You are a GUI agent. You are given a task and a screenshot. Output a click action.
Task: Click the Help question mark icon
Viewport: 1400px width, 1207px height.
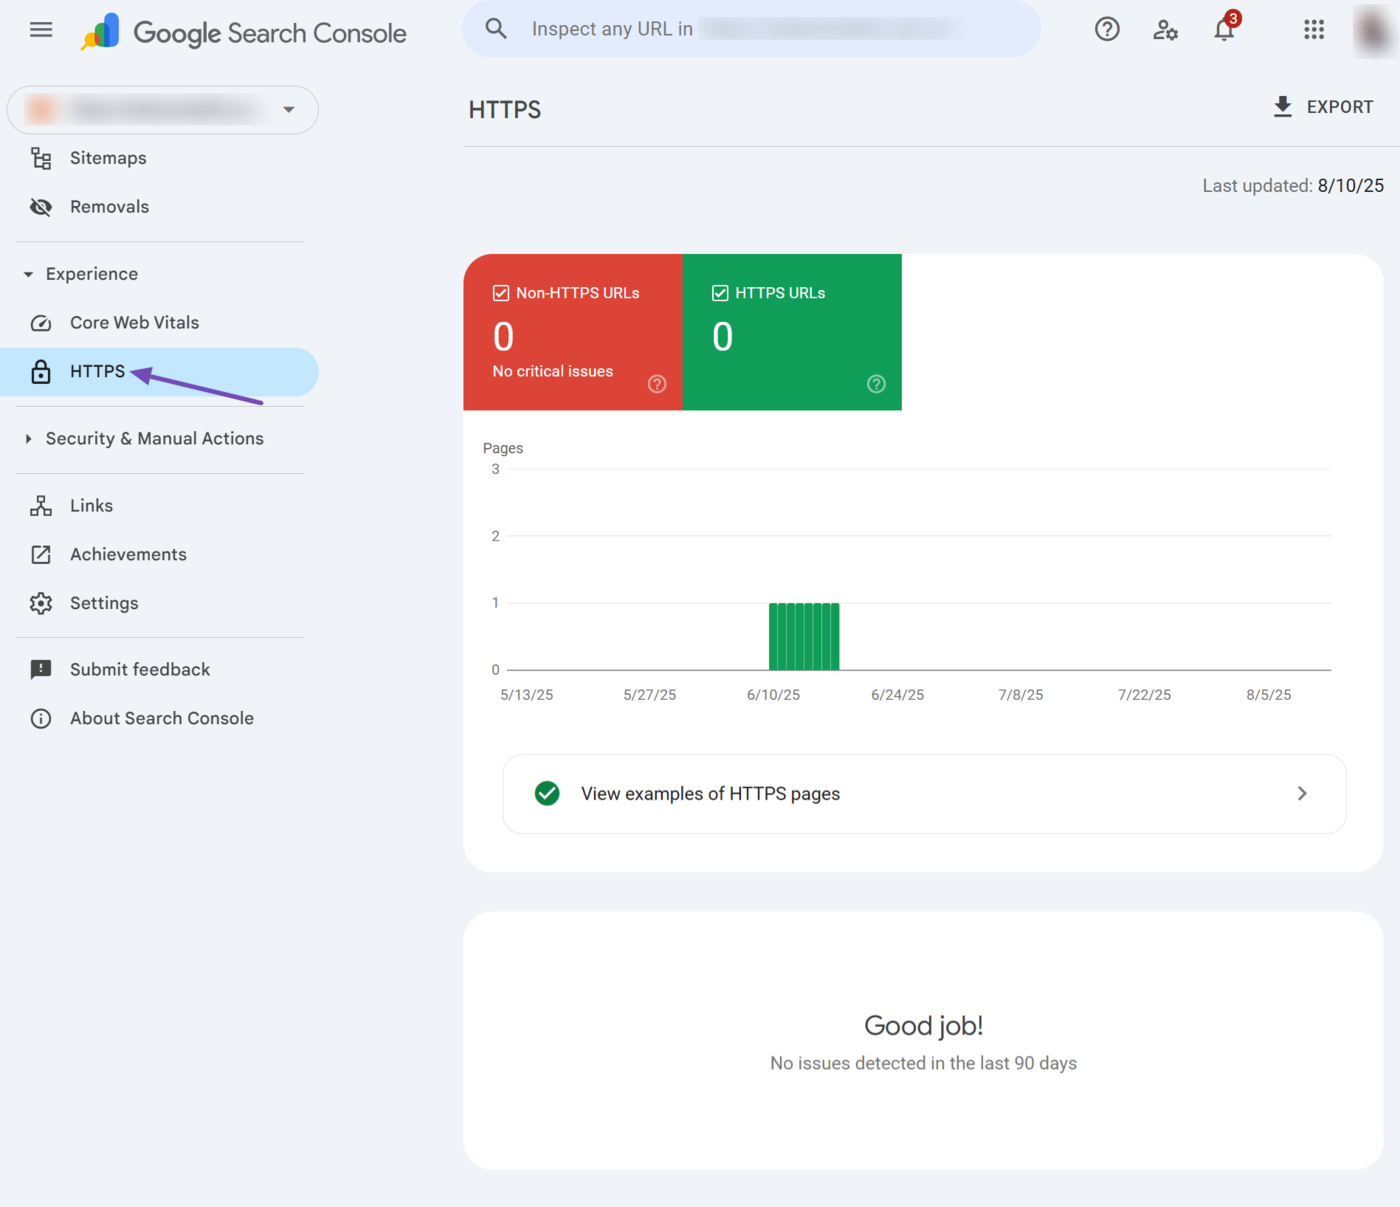[x=1107, y=30]
